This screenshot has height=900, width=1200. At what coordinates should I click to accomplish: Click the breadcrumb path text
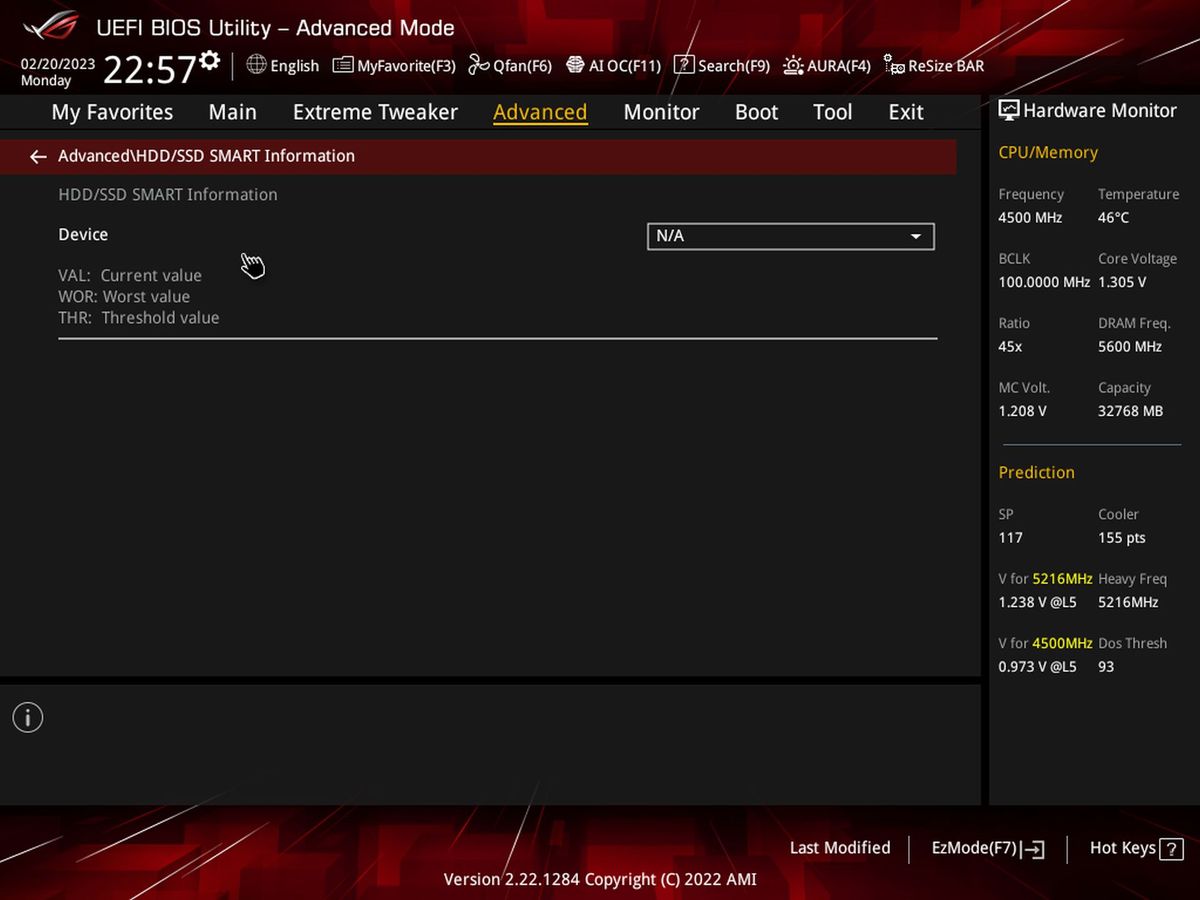click(x=206, y=156)
